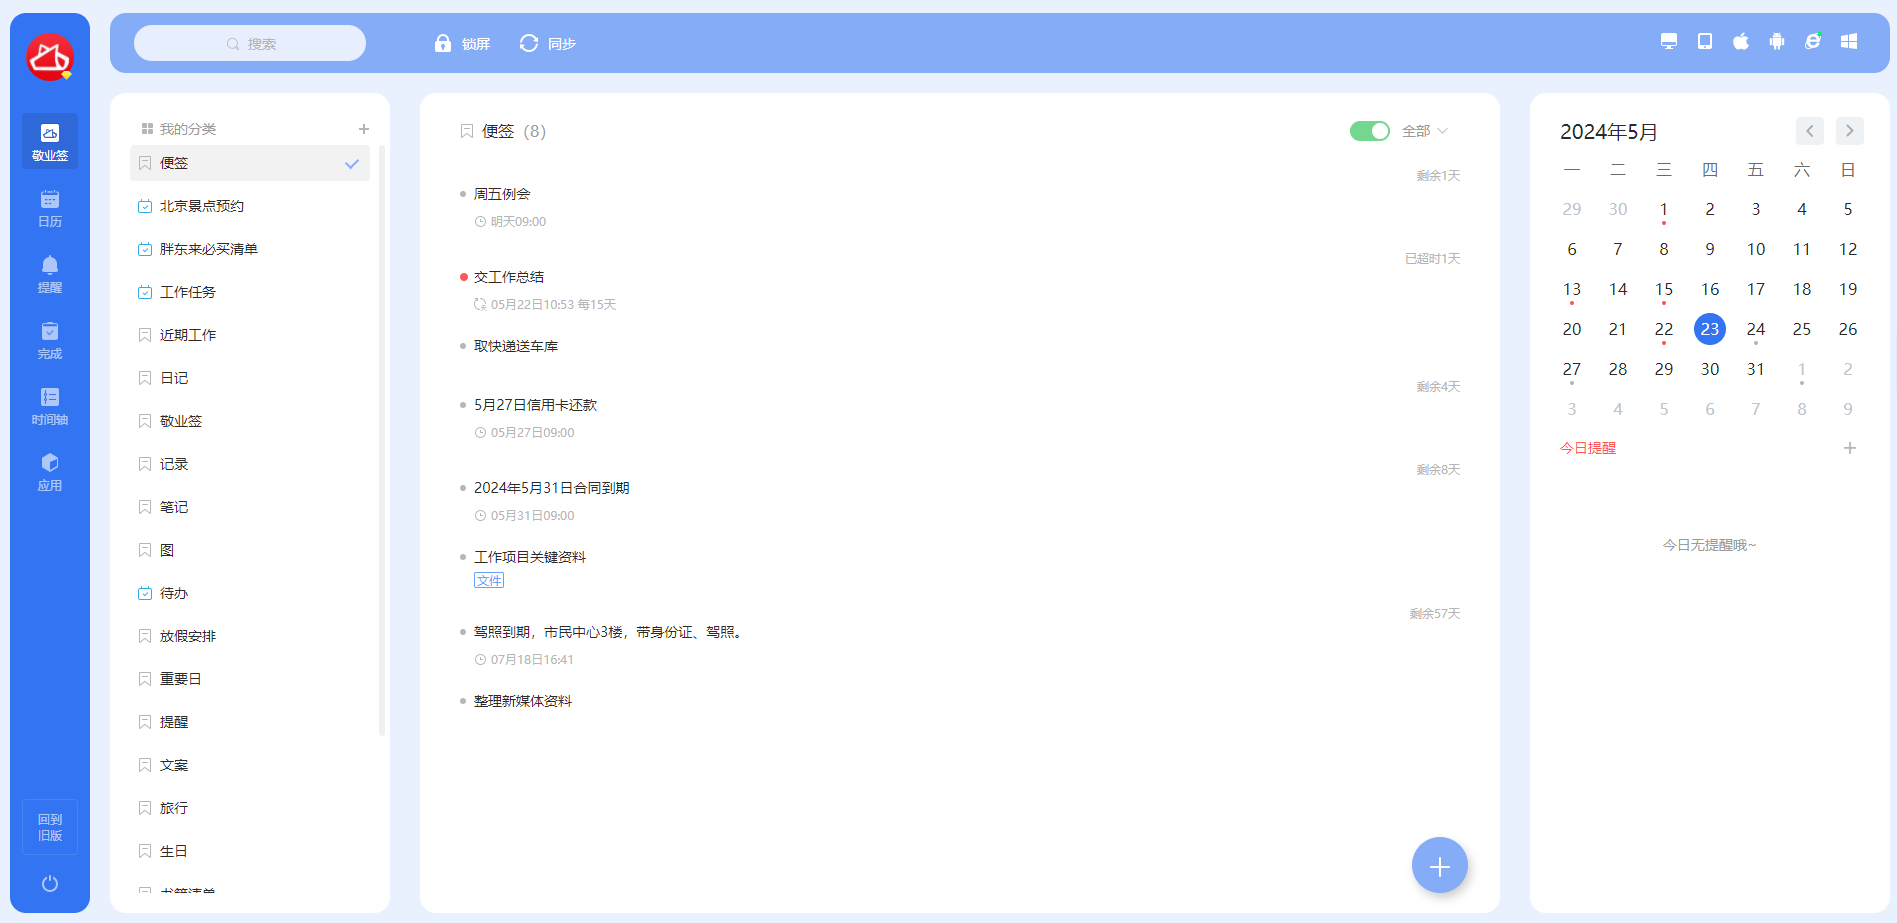Open the 工作项目关键资料 note
The height and width of the screenshot is (923, 1897).
(x=530, y=557)
